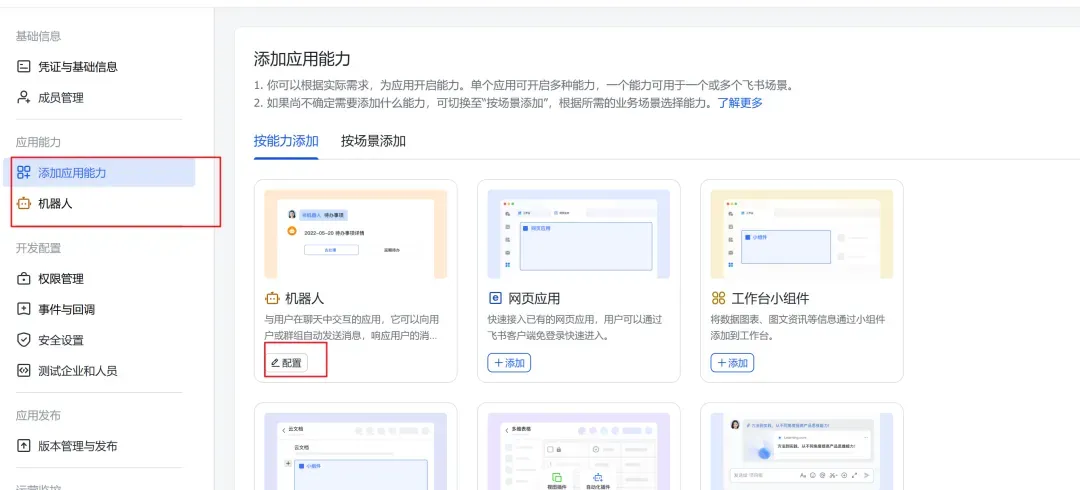Click the 添加应用能力 grid icon
The height and width of the screenshot is (490, 1080).
click(x=23, y=172)
